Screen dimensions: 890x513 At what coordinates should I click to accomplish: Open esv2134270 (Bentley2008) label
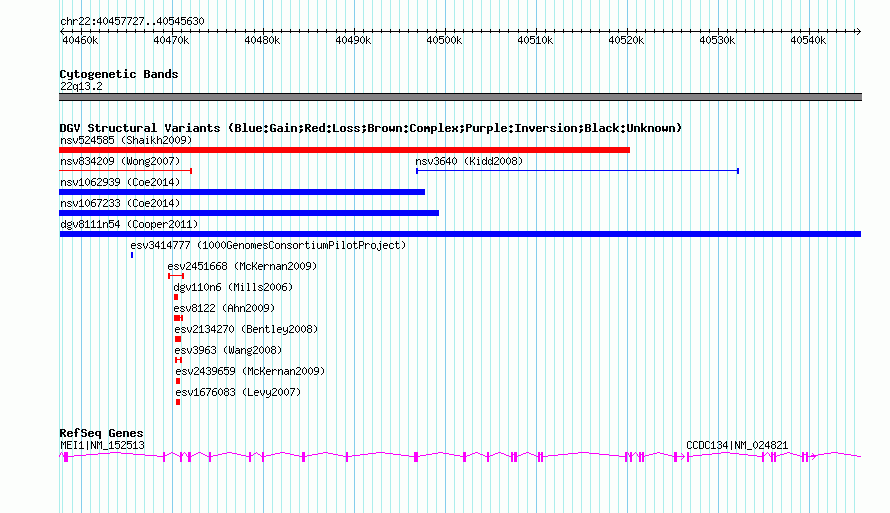(x=246, y=329)
